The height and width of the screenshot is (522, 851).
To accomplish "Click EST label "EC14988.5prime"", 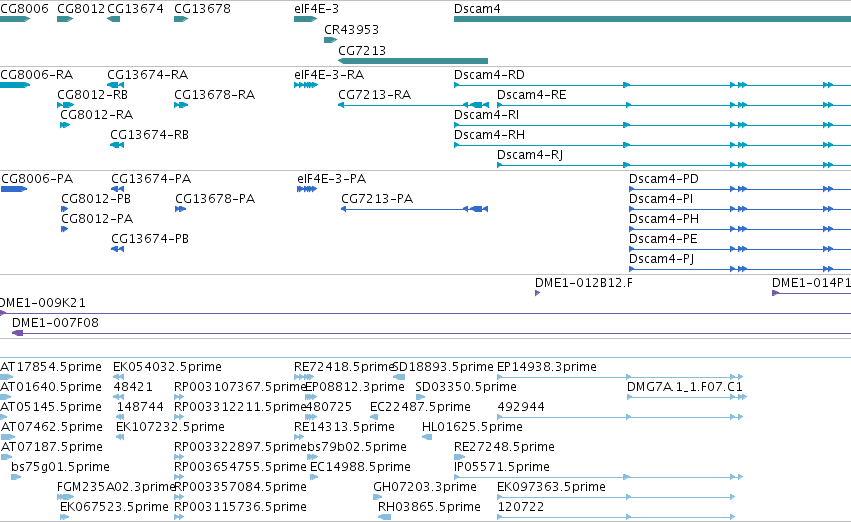I will coord(360,468).
